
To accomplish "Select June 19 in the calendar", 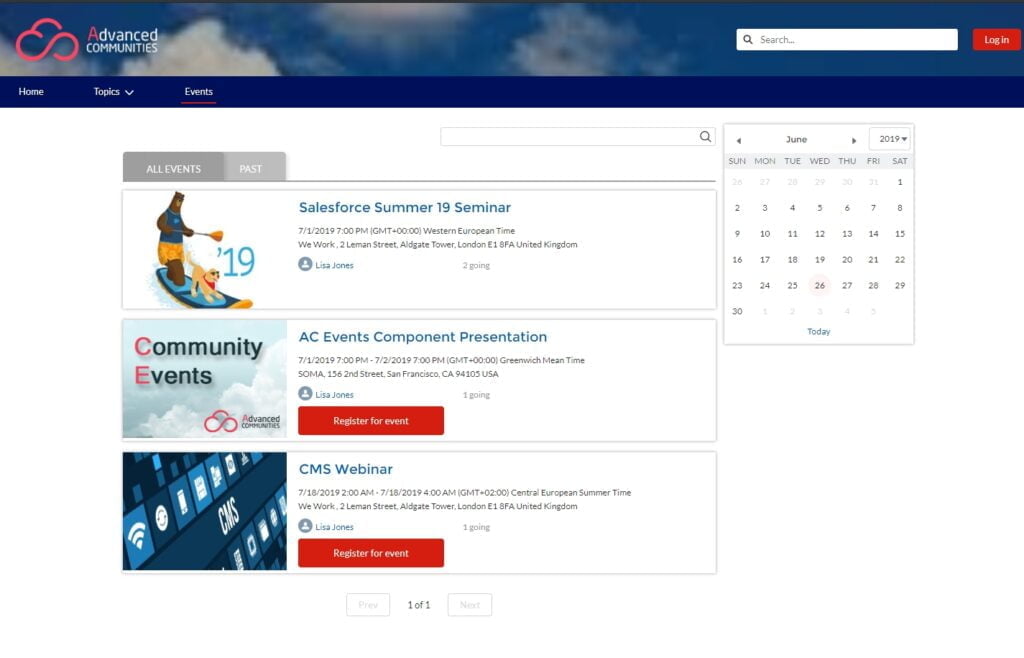I will pos(820,260).
